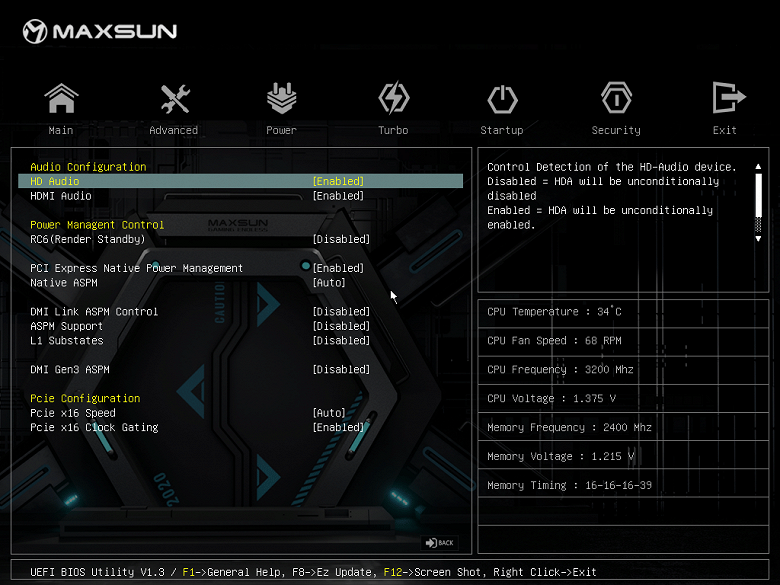Switch to the Turbo tab label
The image size is (780, 585).
(393, 130)
